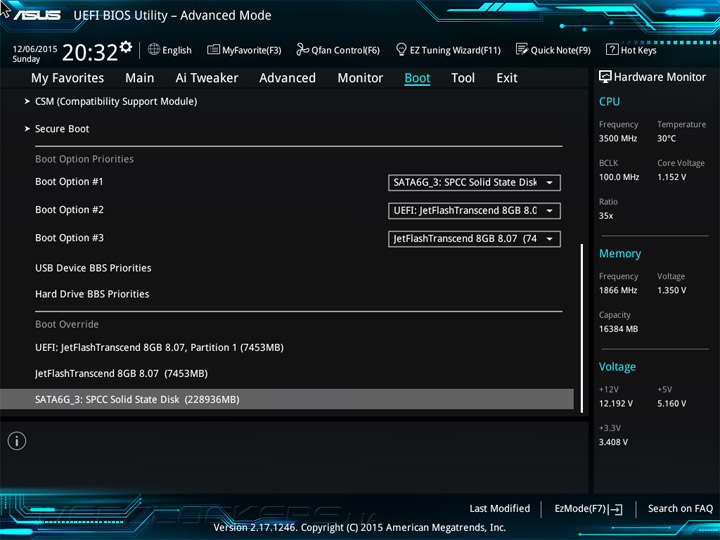The height and width of the screenshot is (540, 720).
Task: Open Quick Note(F9)
Action: pyautogui.click(x=553, y=50)
